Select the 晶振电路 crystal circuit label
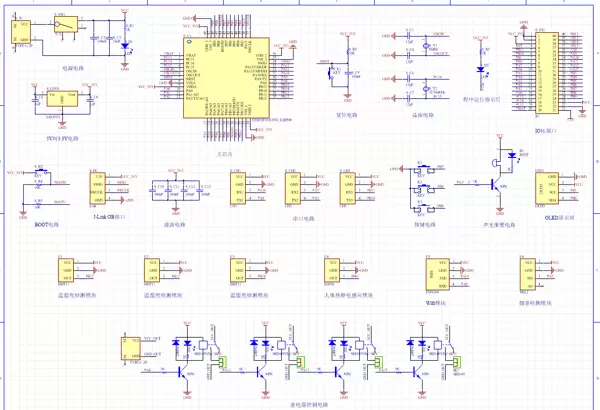 coord(423,115)
